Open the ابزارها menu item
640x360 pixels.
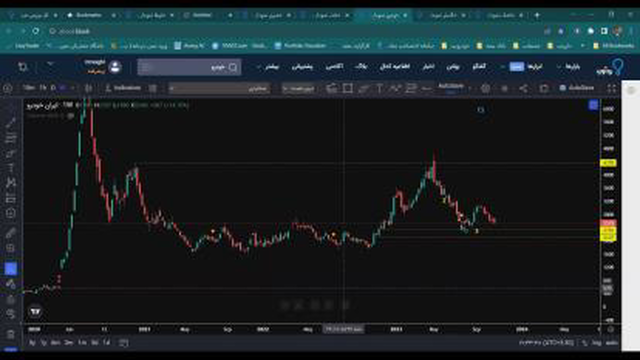tap(535, 67)
